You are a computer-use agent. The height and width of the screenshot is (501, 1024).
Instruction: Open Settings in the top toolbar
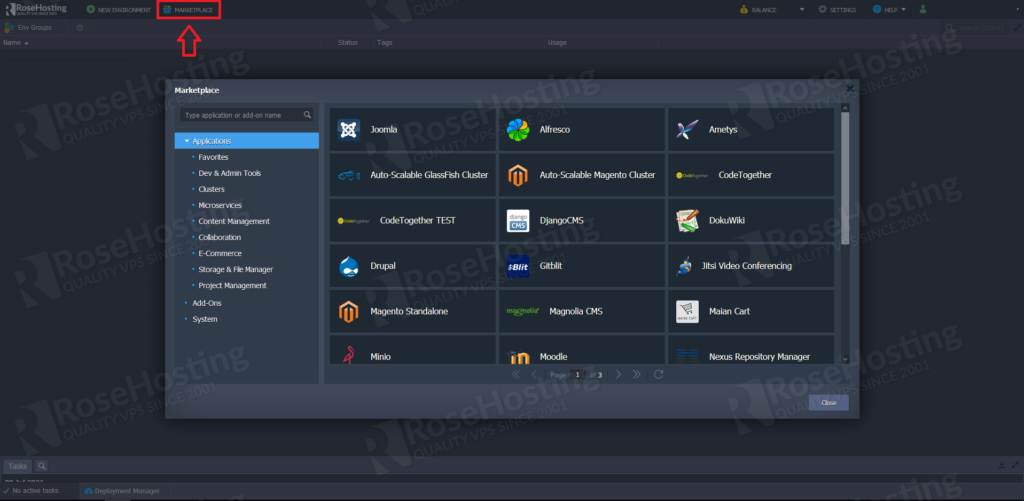click(x=837, y=9)
